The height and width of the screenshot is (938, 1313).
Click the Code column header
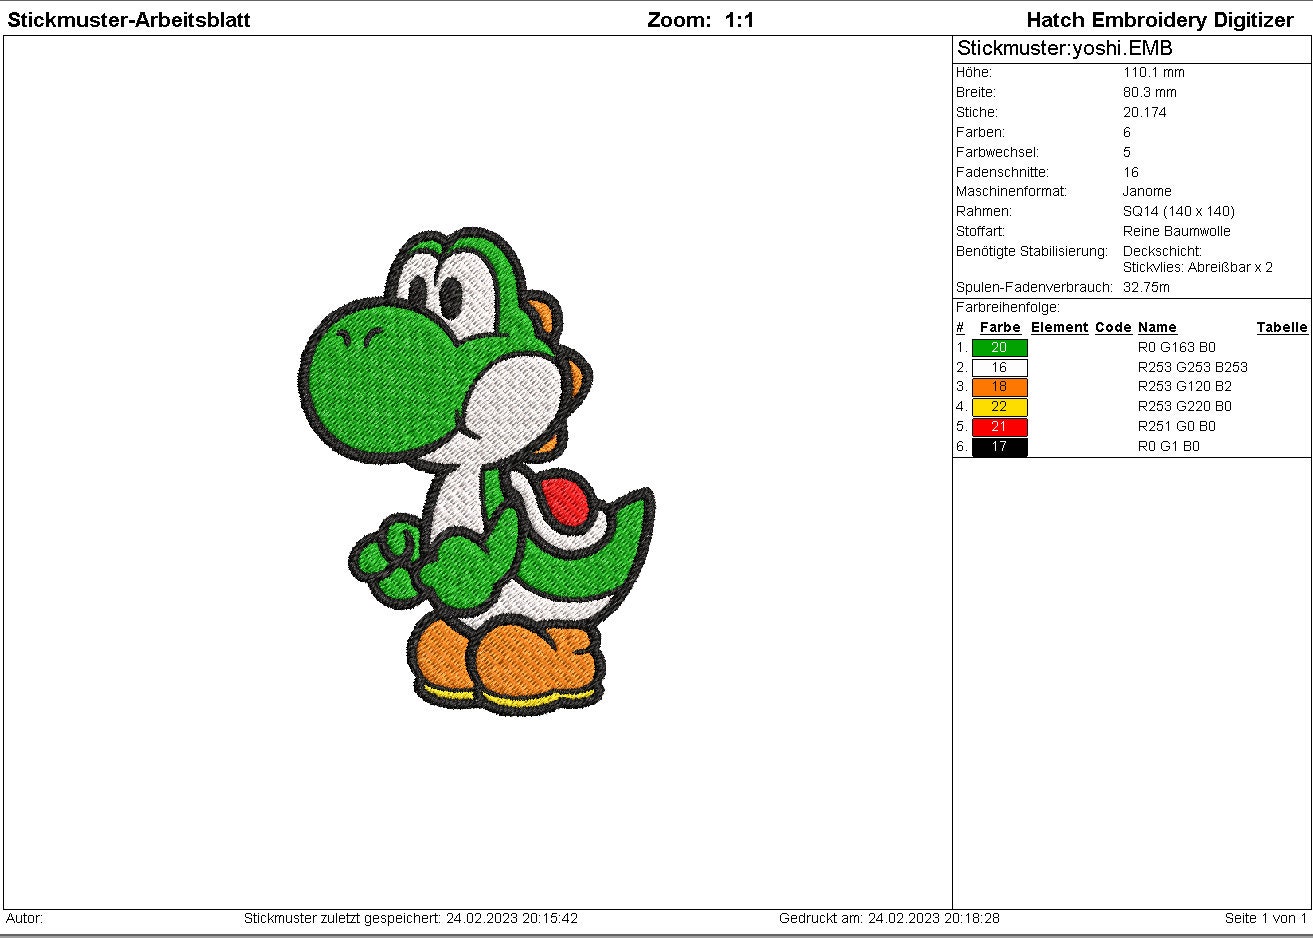pos(1113,327)
